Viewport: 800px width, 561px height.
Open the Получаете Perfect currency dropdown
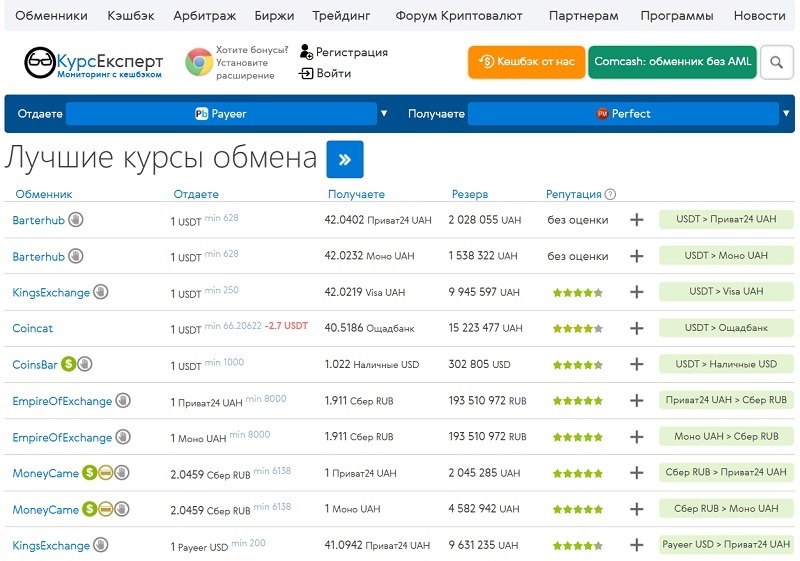[x=623, y=114]
